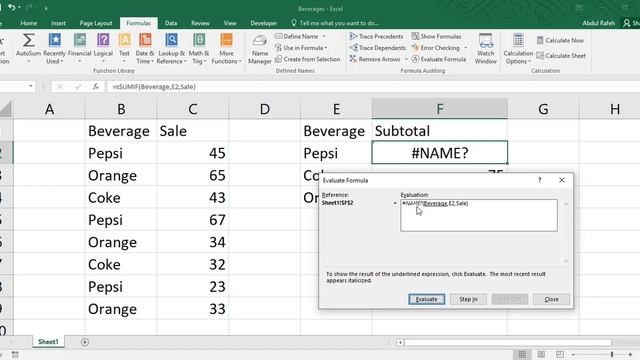The width and height of the screenshot is (640, 360).
Task: Open Watch Window
Action: pos(485,49)
